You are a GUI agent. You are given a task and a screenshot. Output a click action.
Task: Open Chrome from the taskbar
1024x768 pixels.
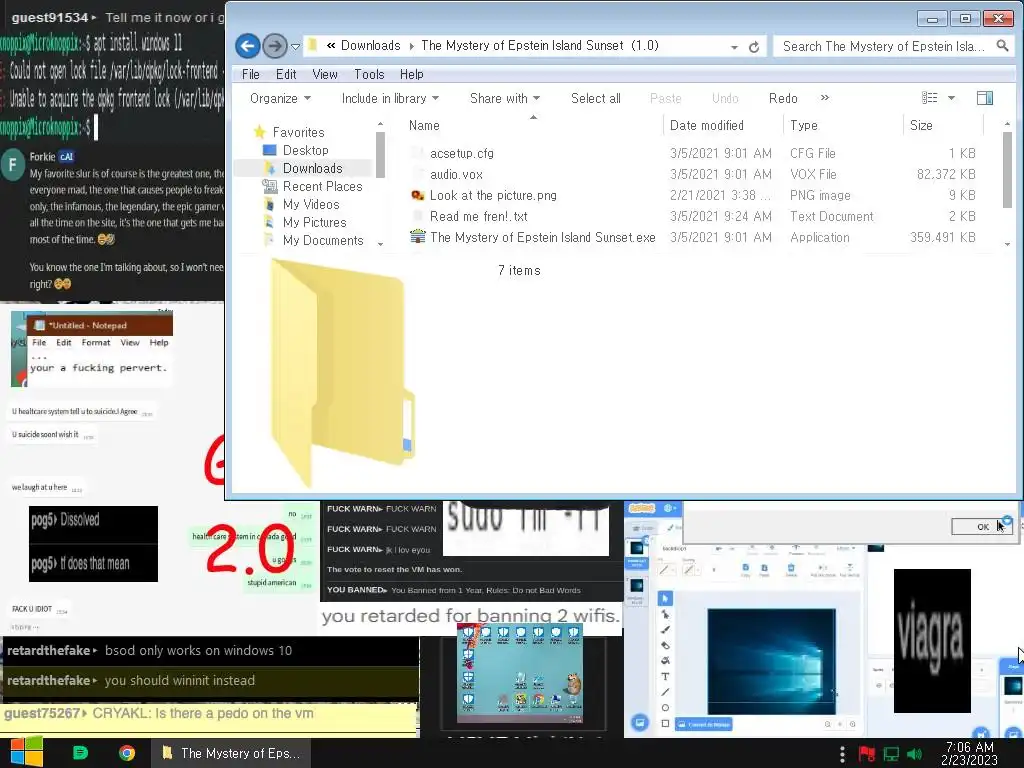click(127, 753)
